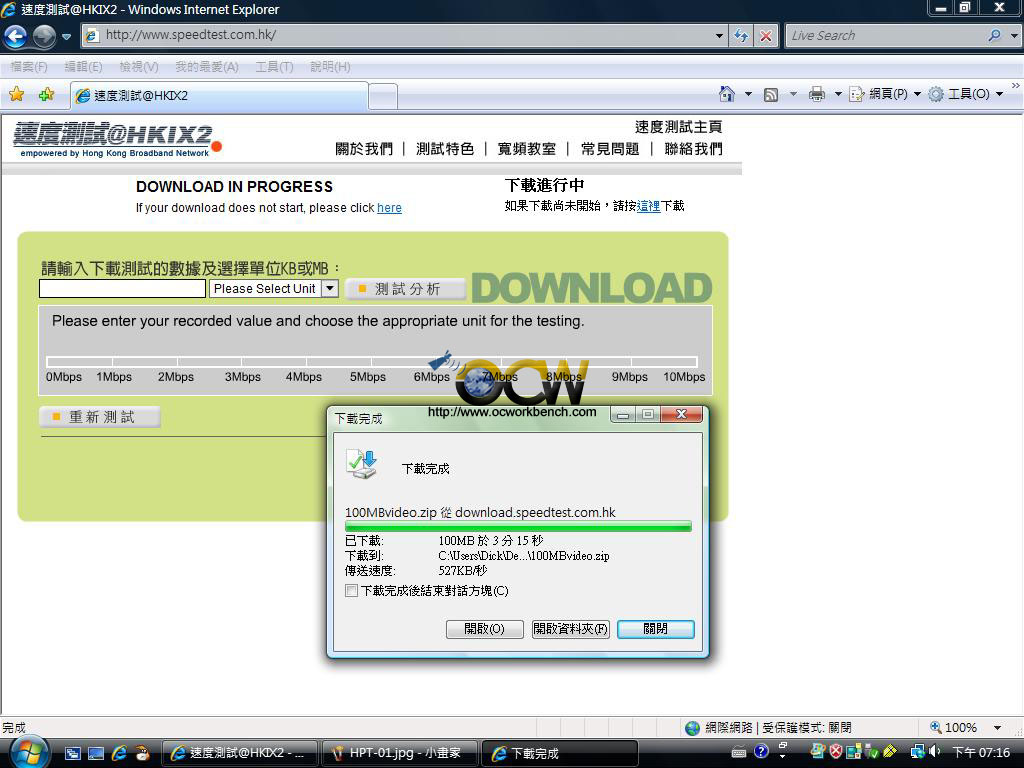Screen dimensions: 1024x768
Task: Stop loading with the red X icon
Action: (x=765, y=36)
